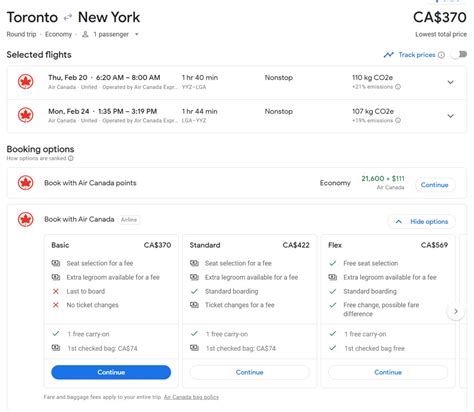474x412 pixels.
Task: Click Free change checkmark in Flex fare
Action: coord(333,305)
